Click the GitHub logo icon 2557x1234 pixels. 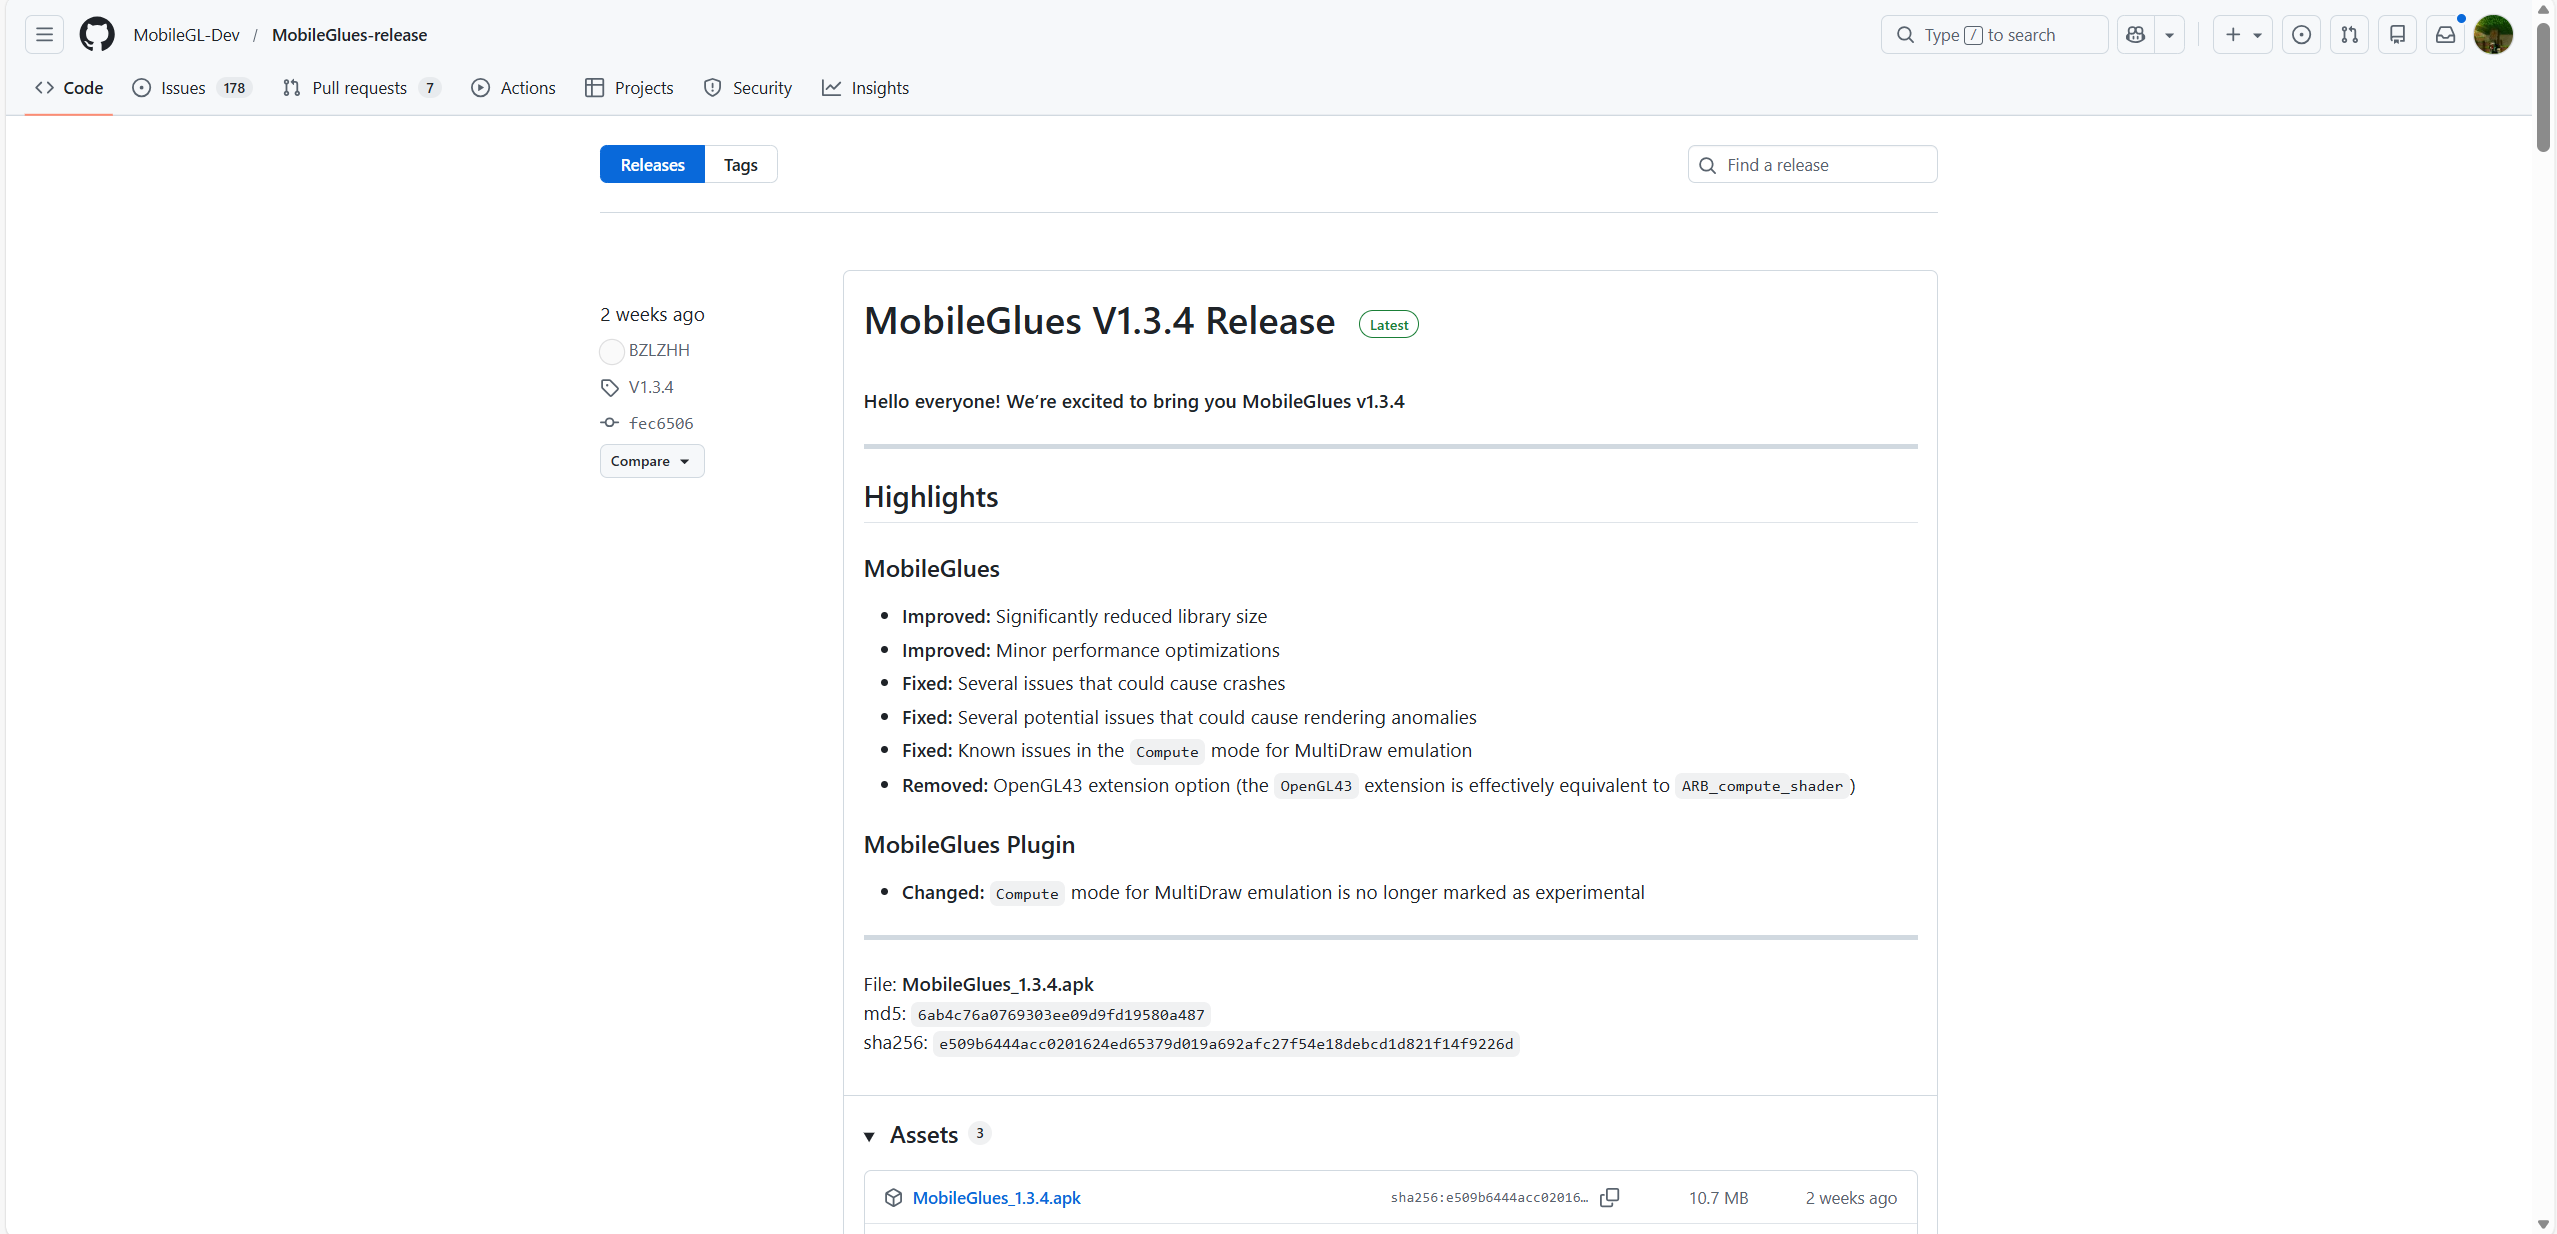(96, 34)
